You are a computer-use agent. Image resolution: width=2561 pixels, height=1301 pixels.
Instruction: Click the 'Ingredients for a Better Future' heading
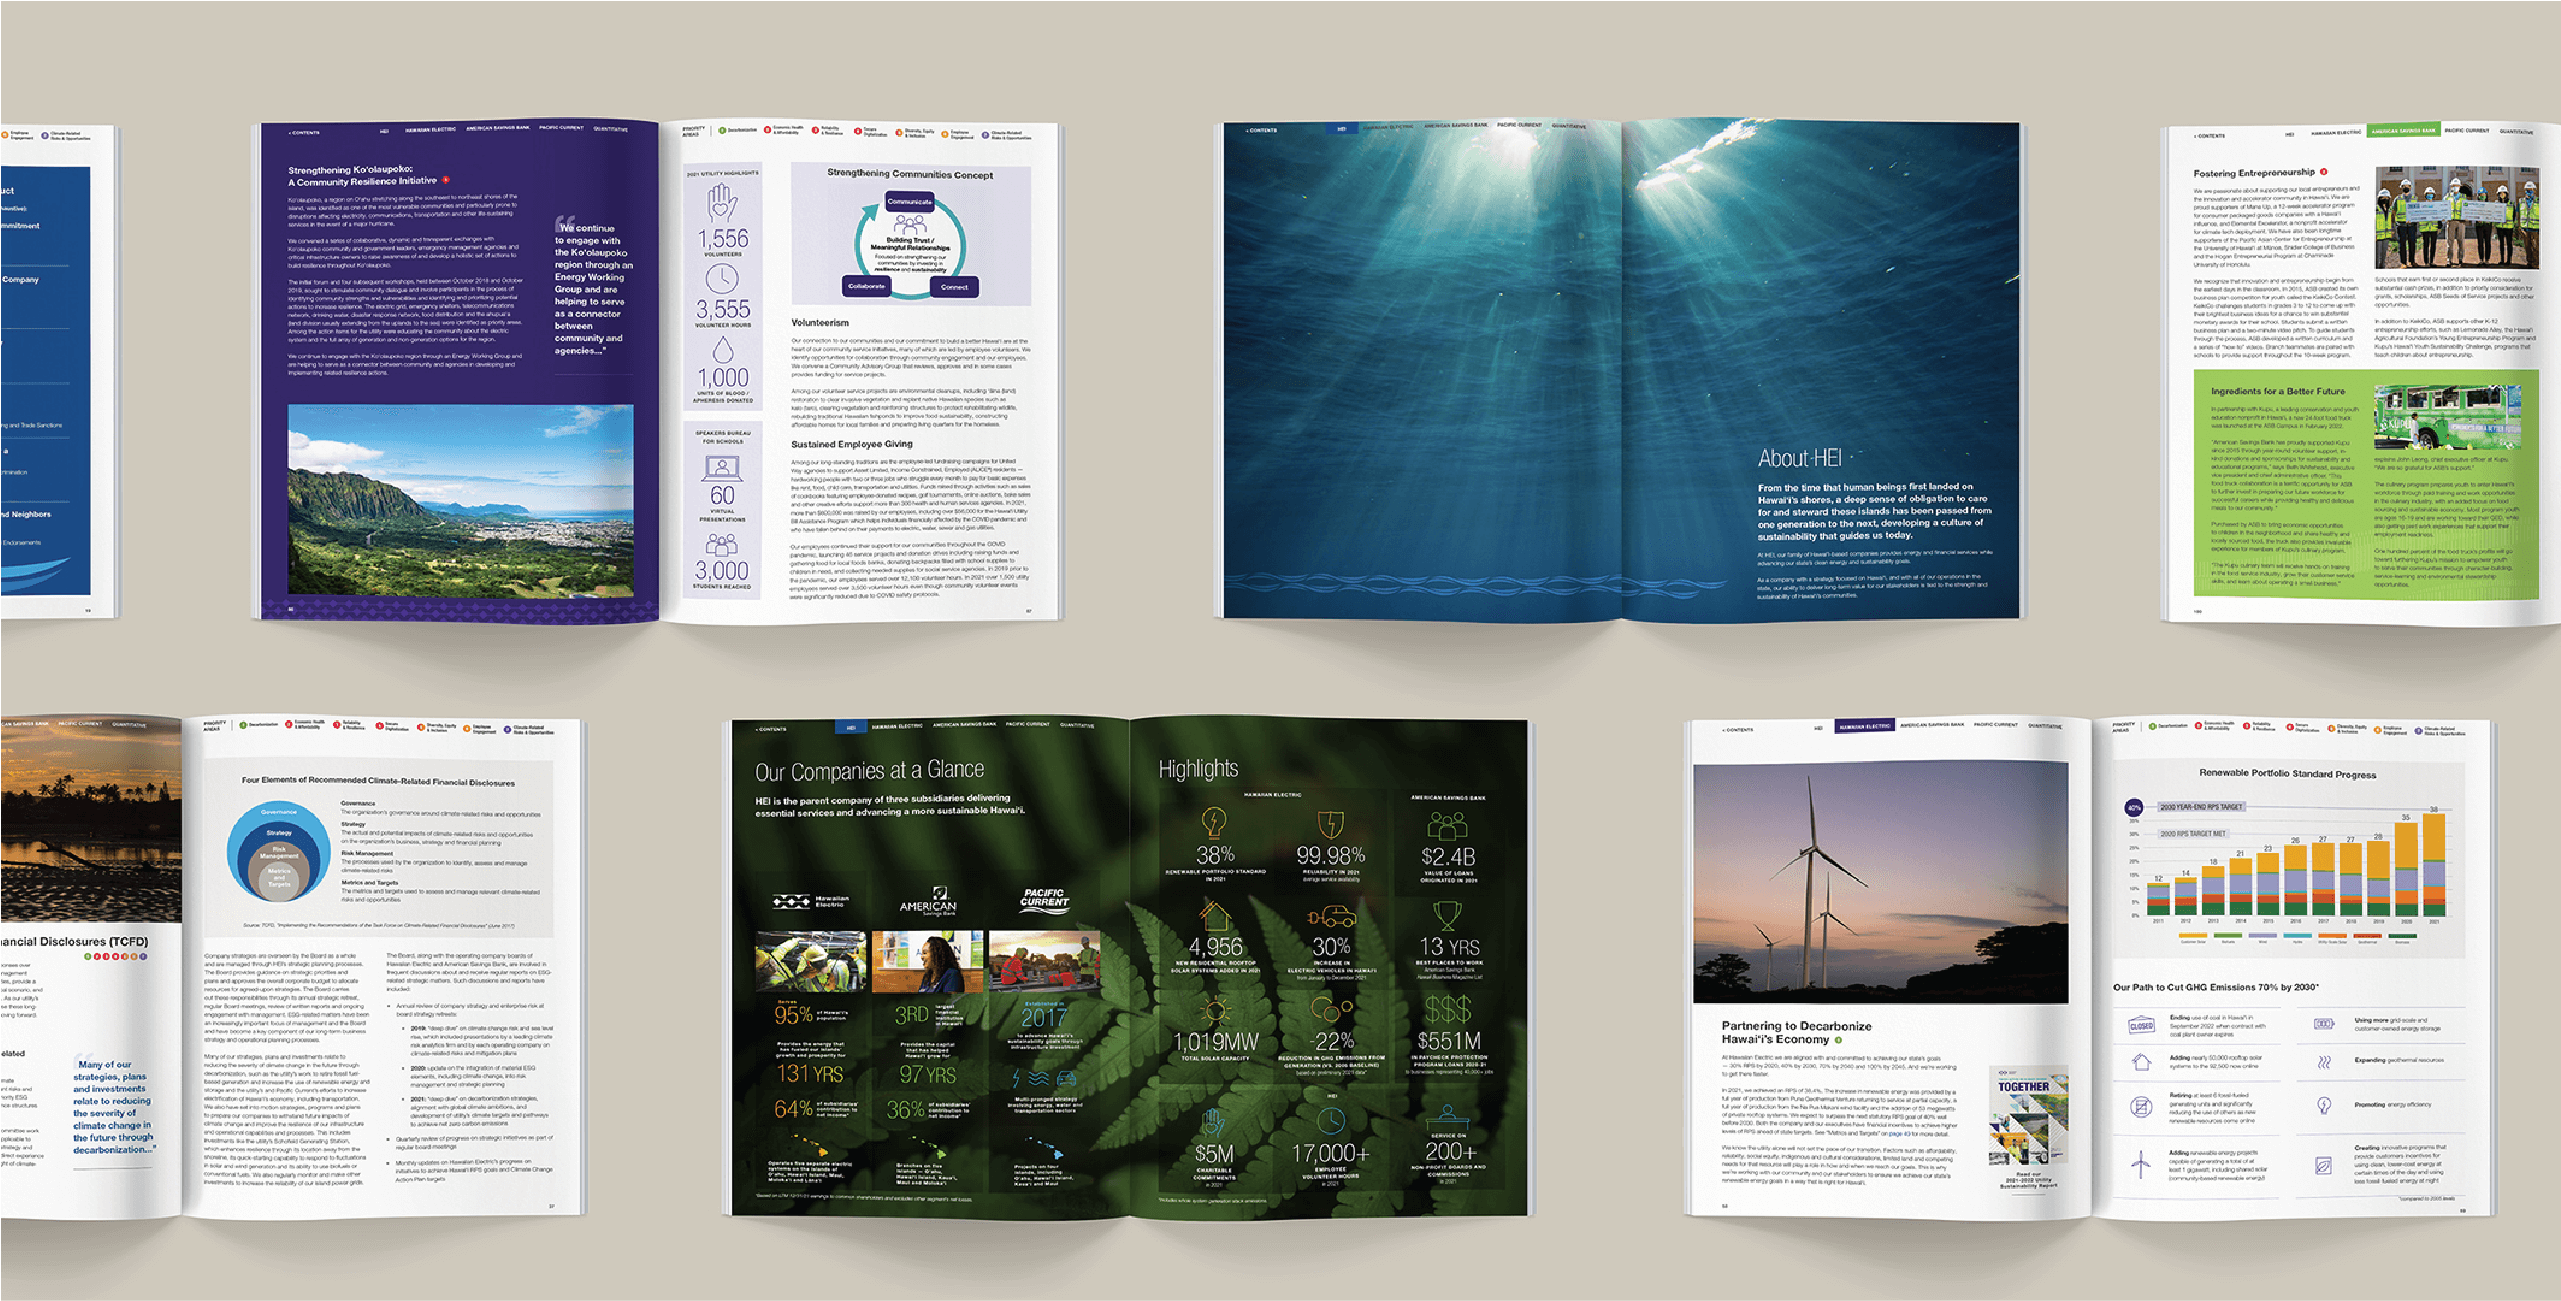(x=2277, y=391)
